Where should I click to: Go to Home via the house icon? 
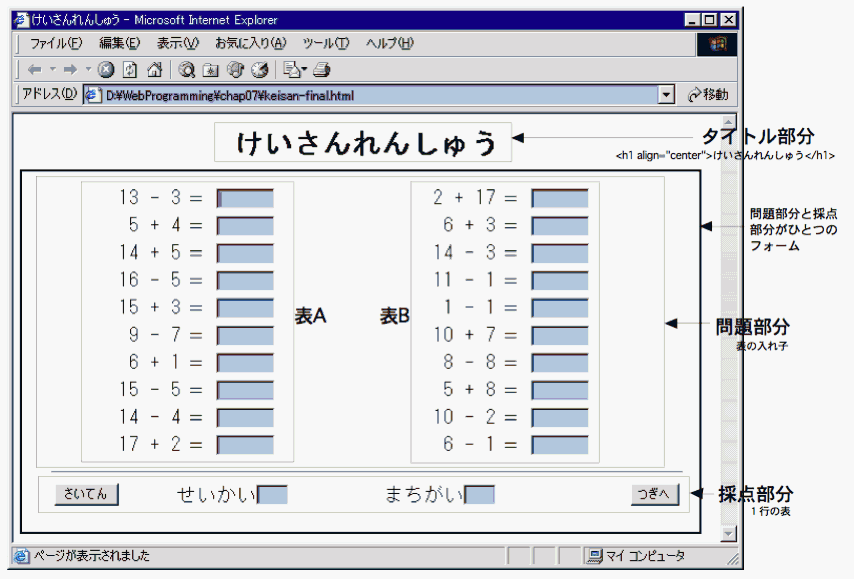coord(154,70)
